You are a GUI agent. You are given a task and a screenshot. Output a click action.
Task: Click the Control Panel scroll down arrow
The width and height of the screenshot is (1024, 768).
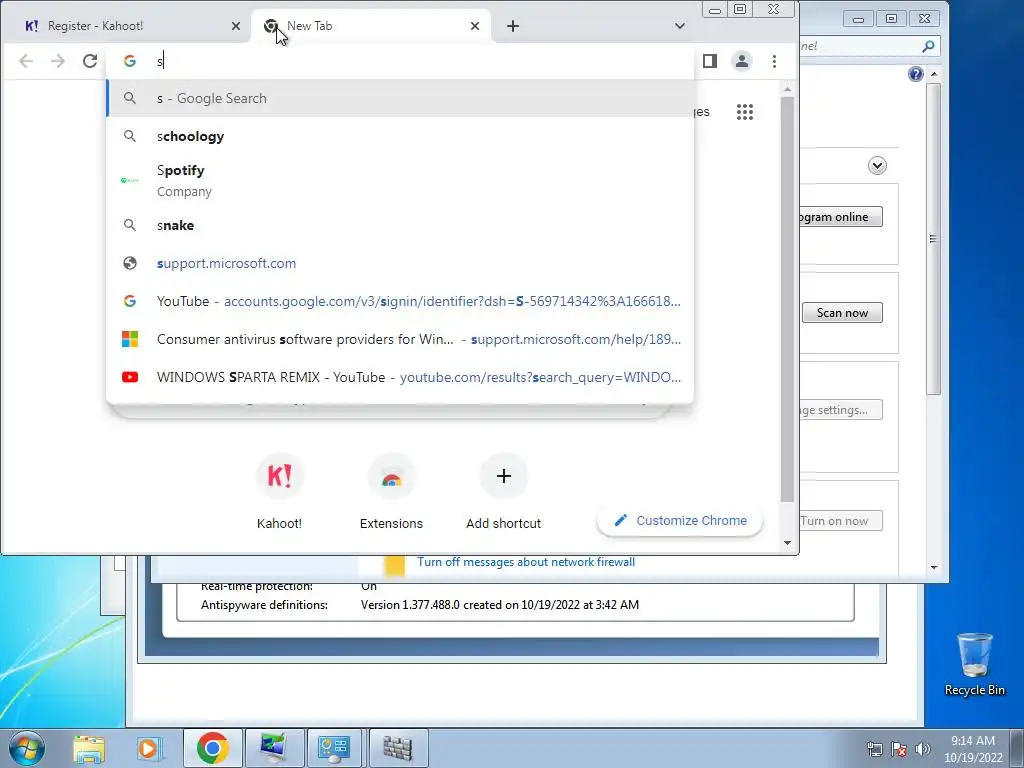(x=934, y=568)
